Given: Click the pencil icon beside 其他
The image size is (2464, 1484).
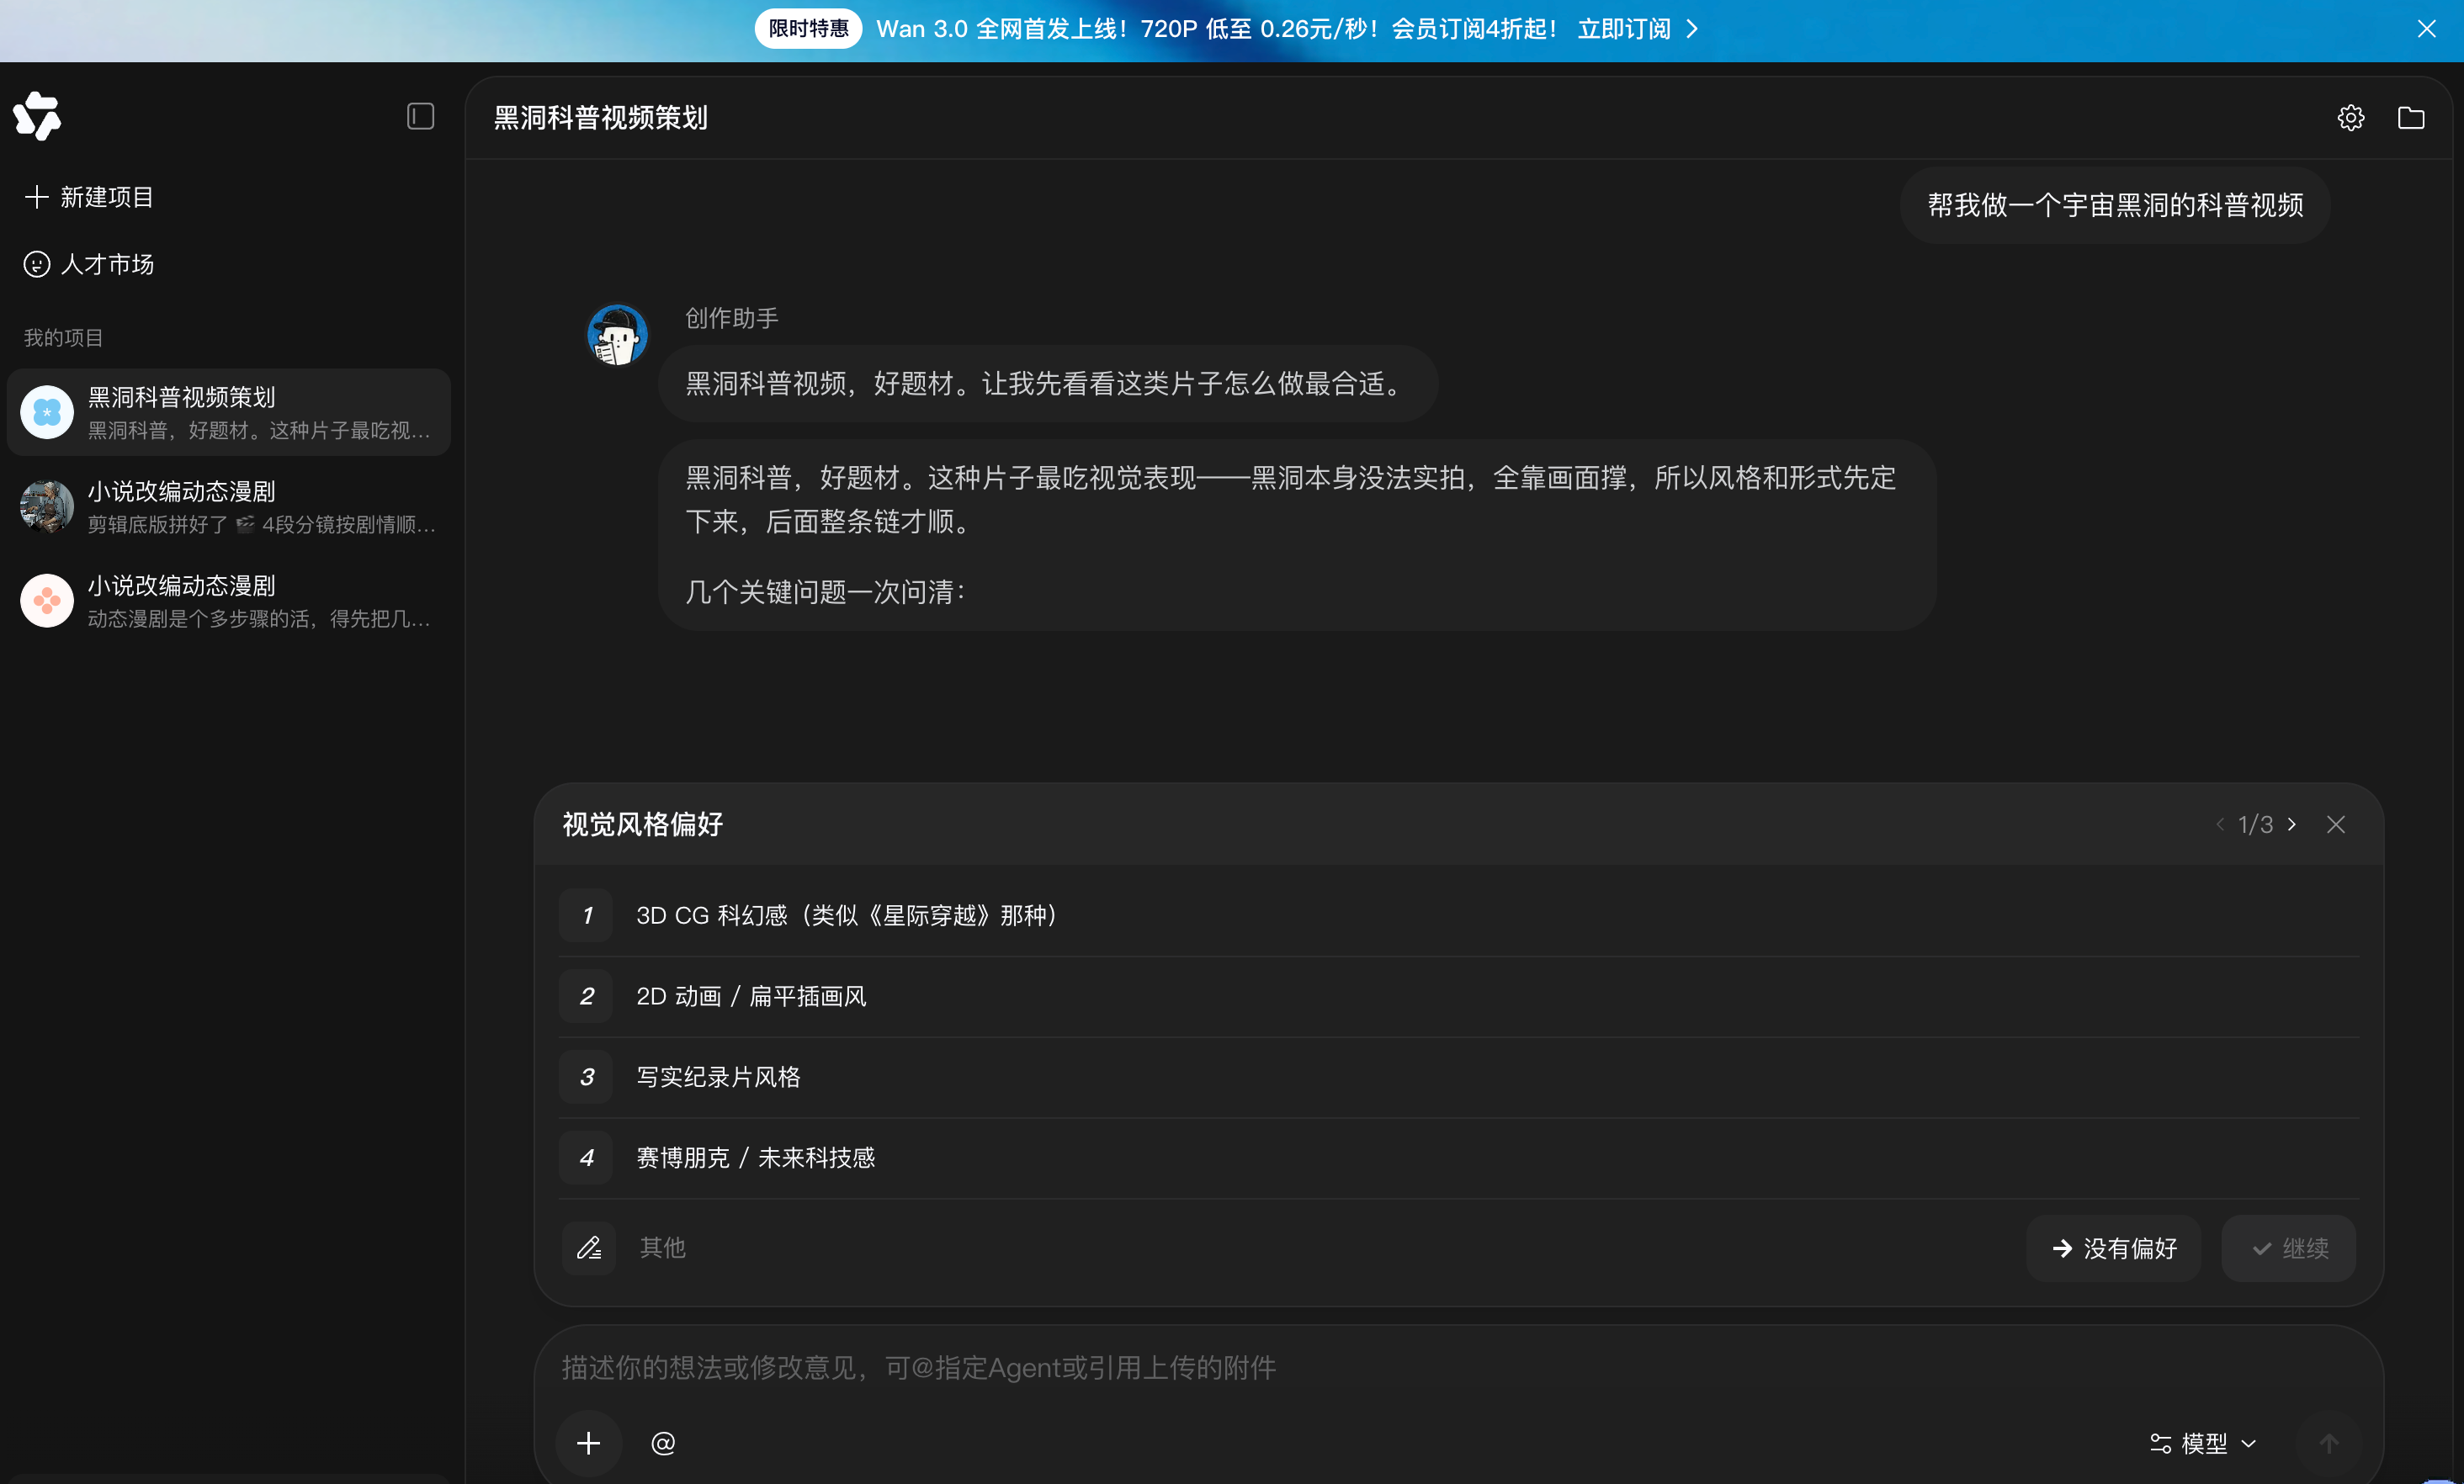Looking at the screenshot, I should pos(589,1248).
